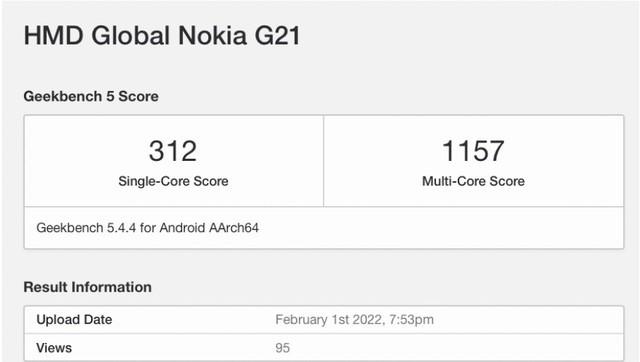Click the Geekbench 5.4.4 for Android AArch64 text
This screenshot has width=640, height=362.
(148, 228)
